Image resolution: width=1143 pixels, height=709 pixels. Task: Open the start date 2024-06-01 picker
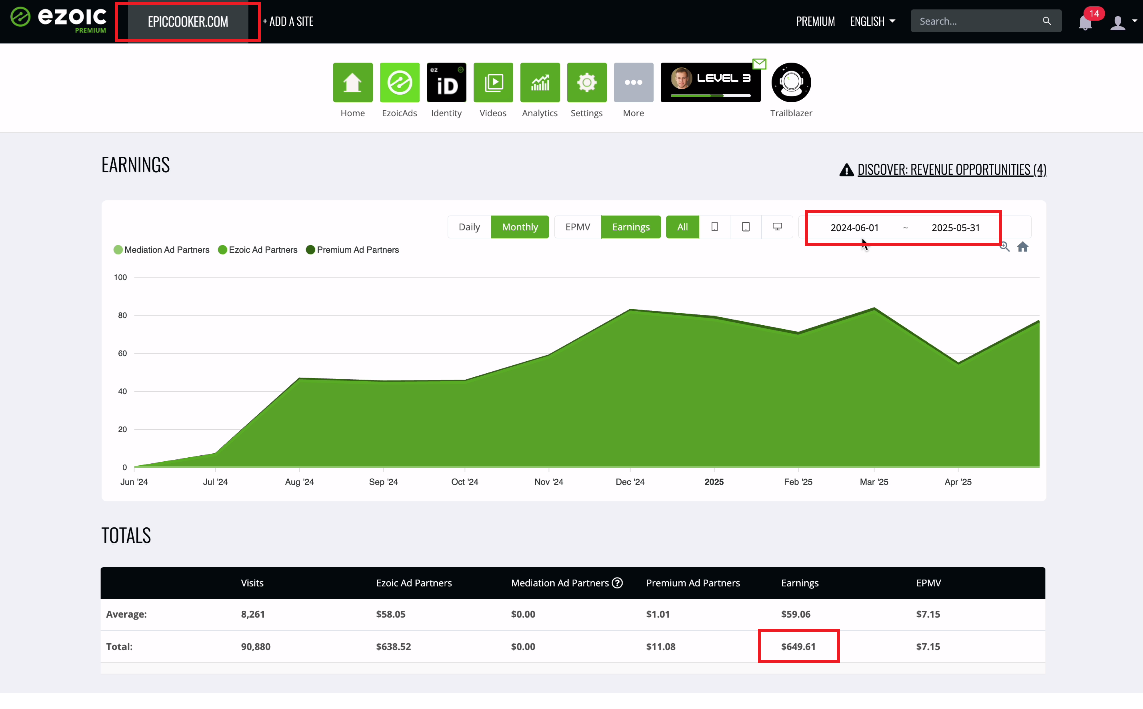tap(854, 227)
